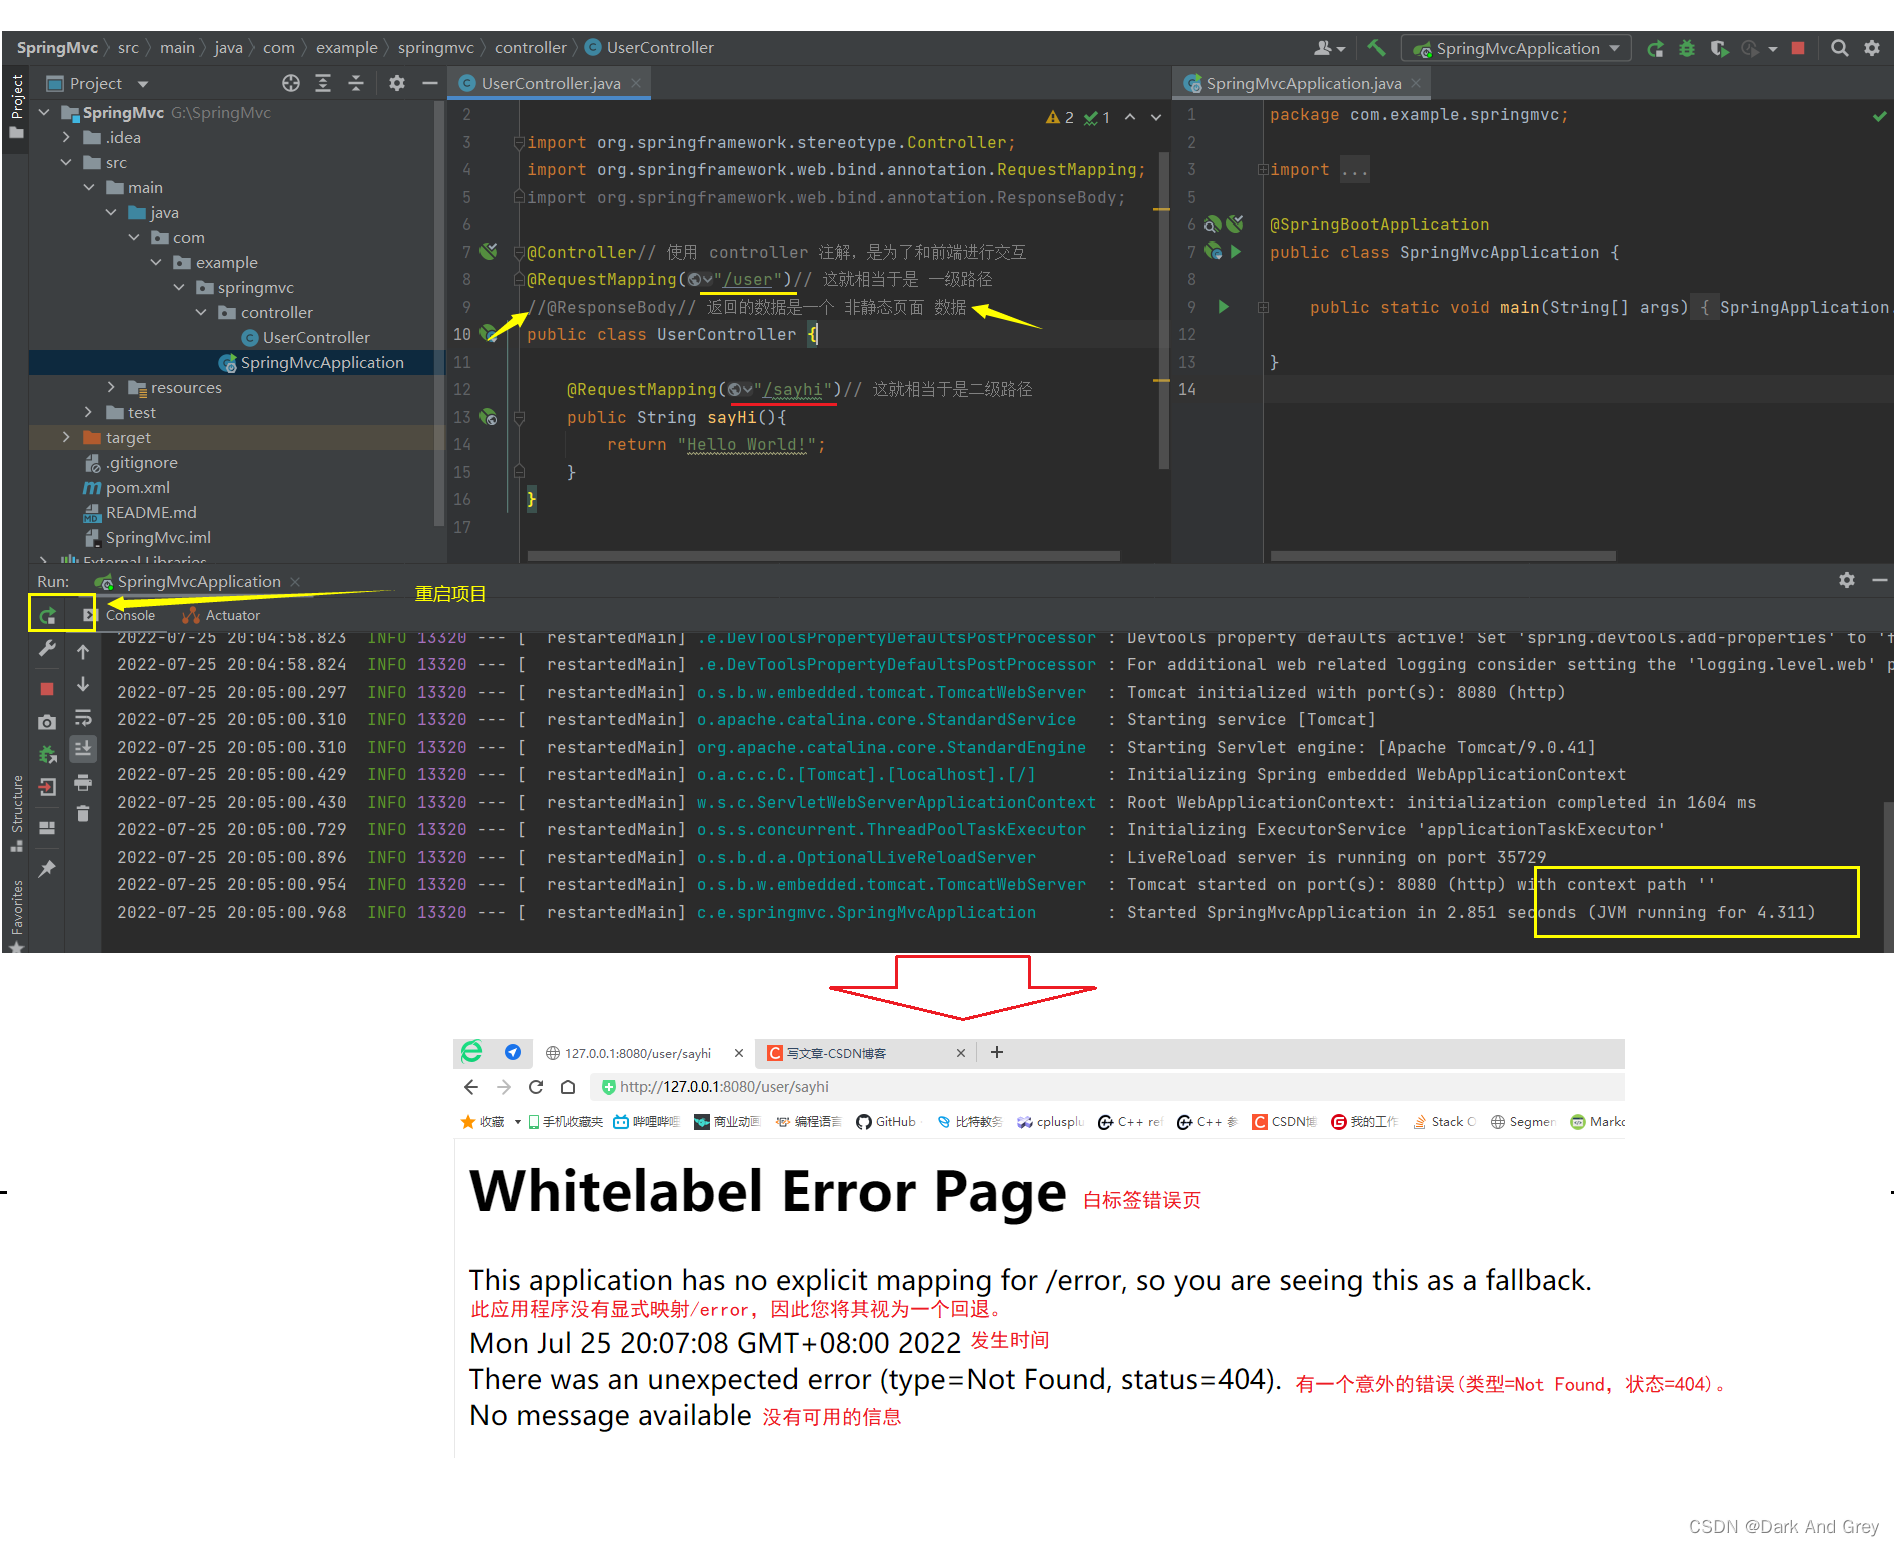Debug application with bug icon in toolbar
Screen dimensions: 1895x1546
pyautogui.click(x=1687, y=48)
